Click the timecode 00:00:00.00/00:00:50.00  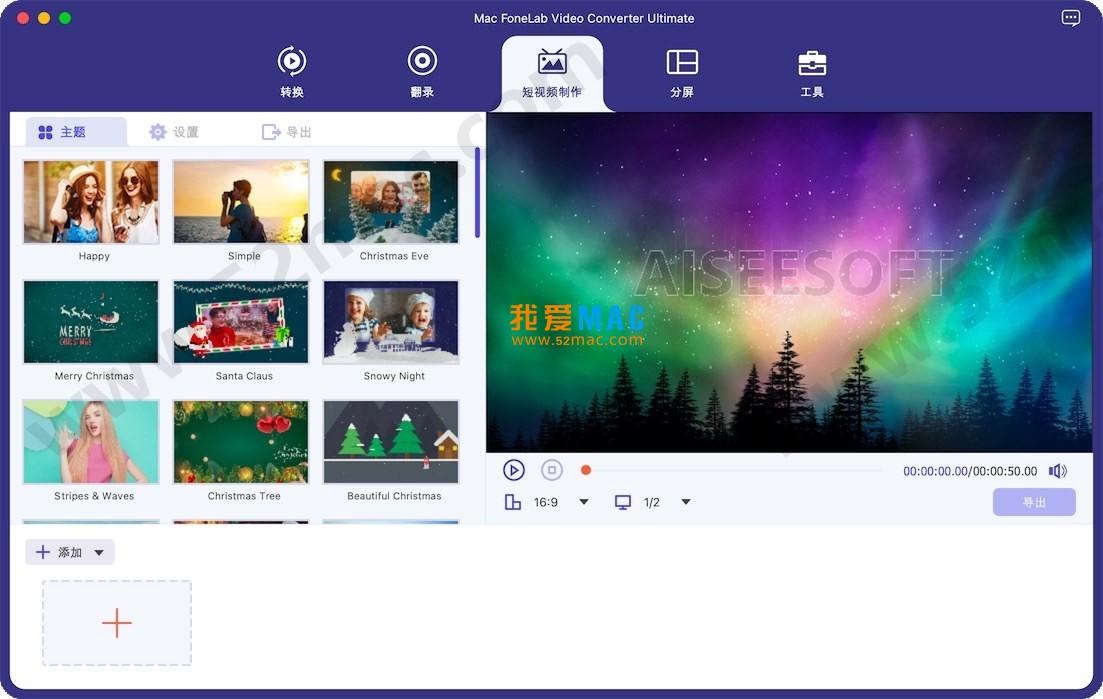(970, 471)
